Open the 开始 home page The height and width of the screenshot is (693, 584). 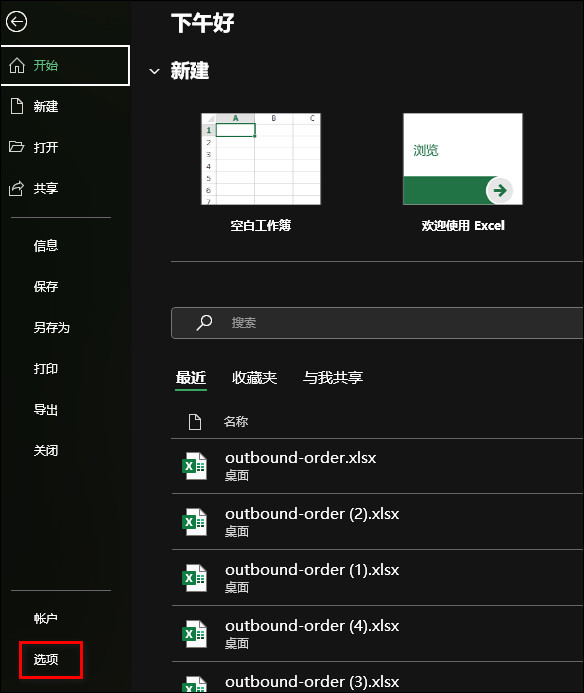point(65,65)
